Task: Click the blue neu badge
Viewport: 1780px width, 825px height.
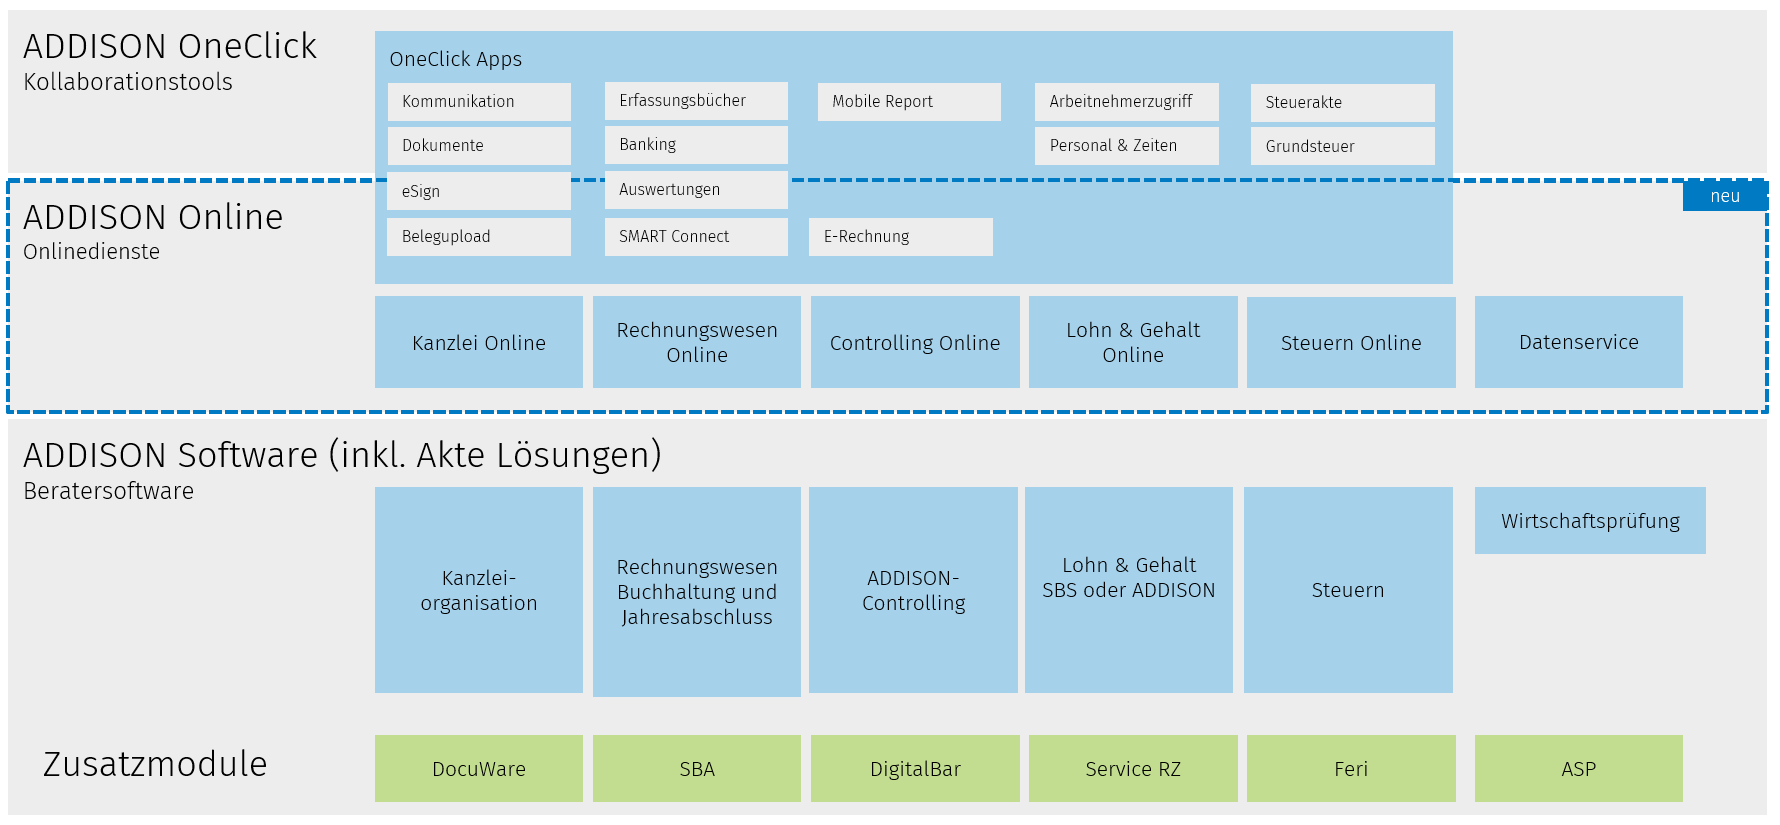Action: pos(1725,196)
